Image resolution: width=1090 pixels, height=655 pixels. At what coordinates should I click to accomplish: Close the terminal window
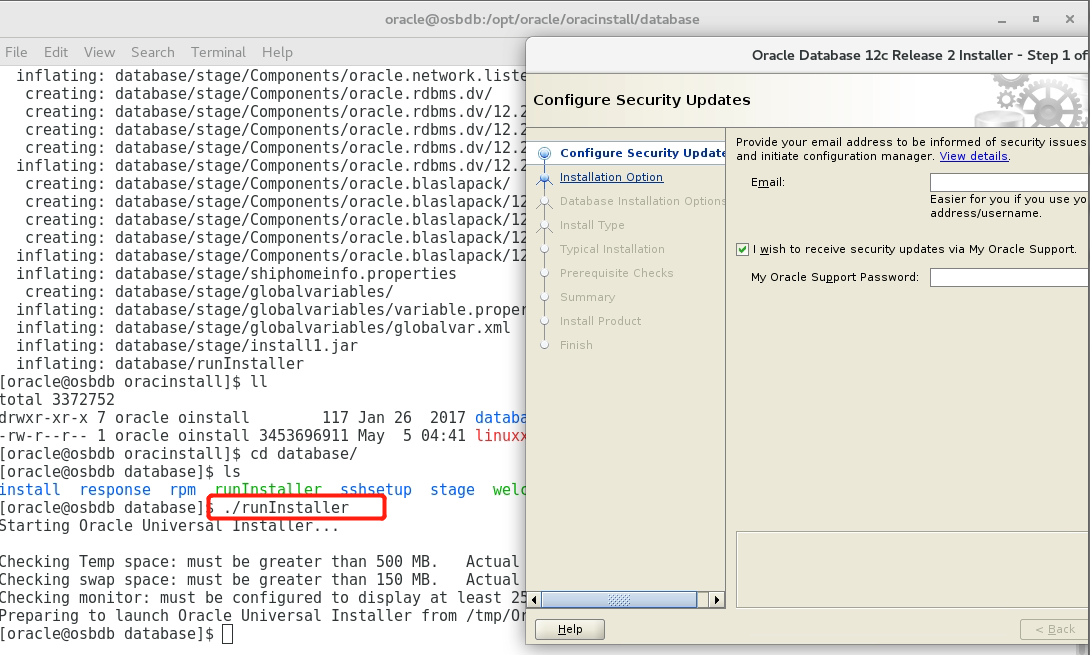[x=1070, y=19]
